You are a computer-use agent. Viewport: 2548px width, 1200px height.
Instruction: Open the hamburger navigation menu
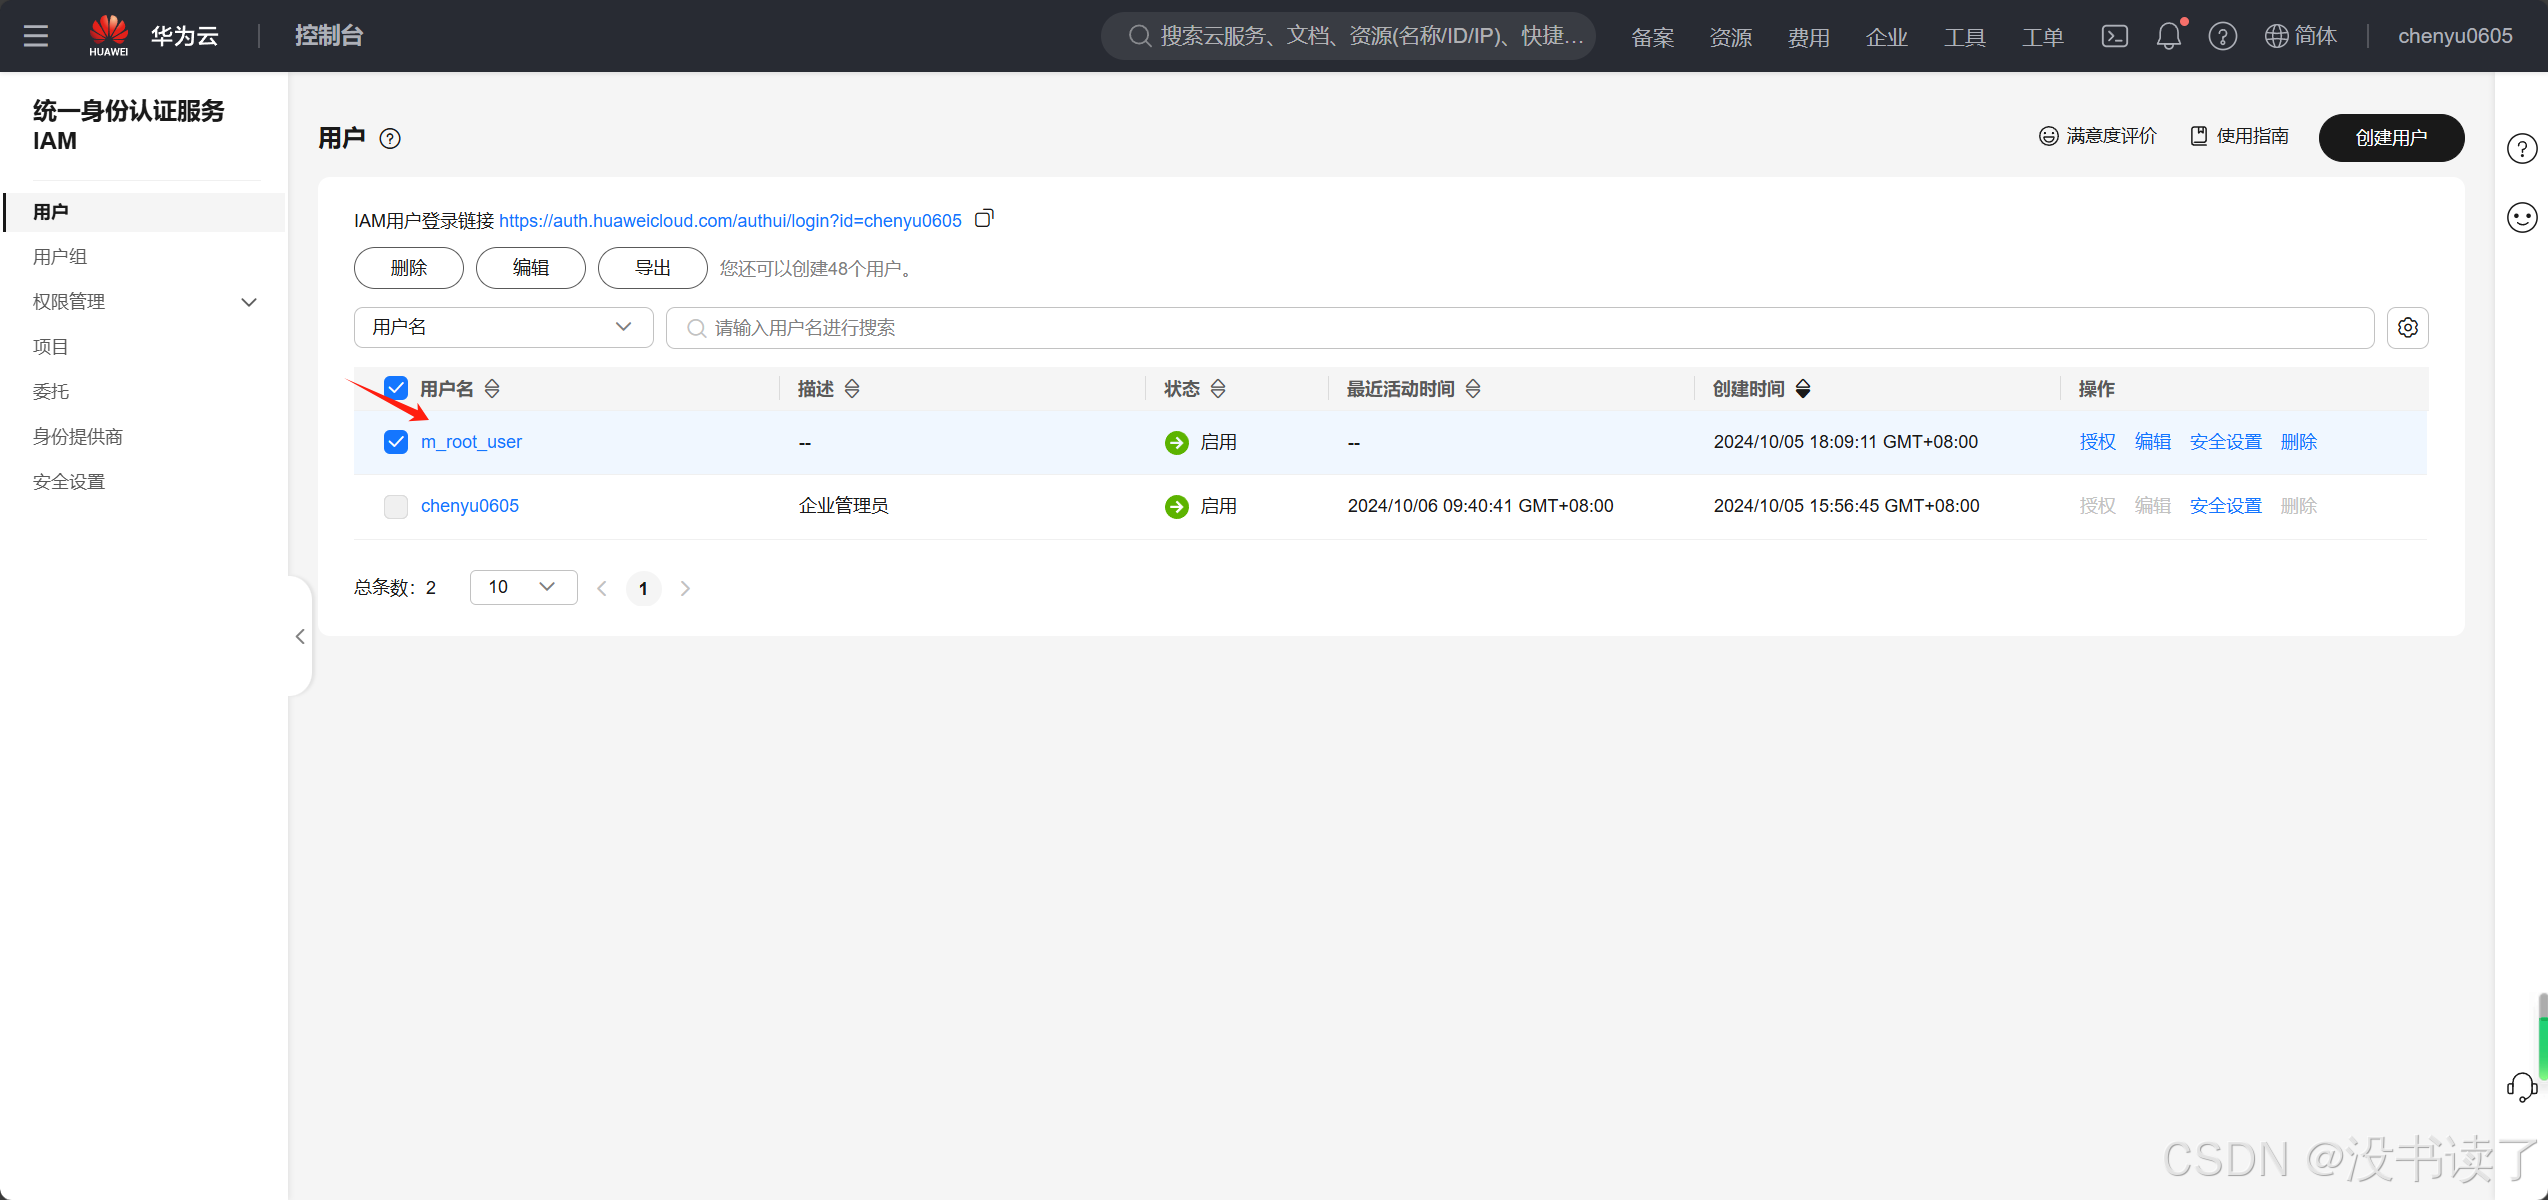point(36,36)
